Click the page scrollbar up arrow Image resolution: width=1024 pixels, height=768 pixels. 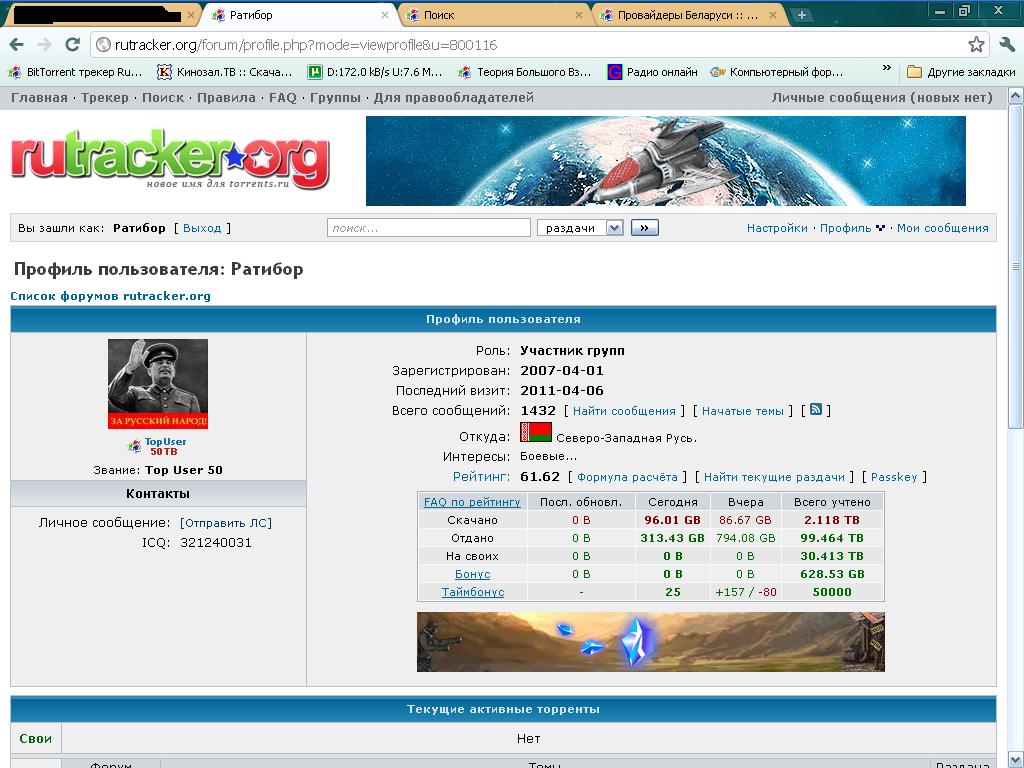coord(1016,97)
